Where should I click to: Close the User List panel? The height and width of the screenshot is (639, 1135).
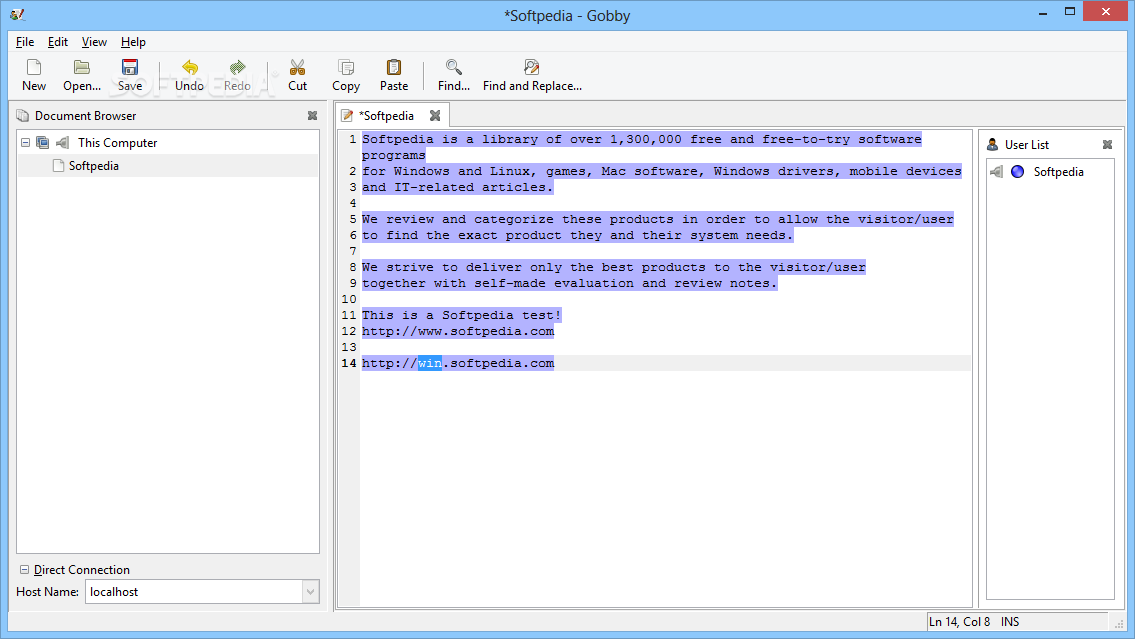(1107, 145)
